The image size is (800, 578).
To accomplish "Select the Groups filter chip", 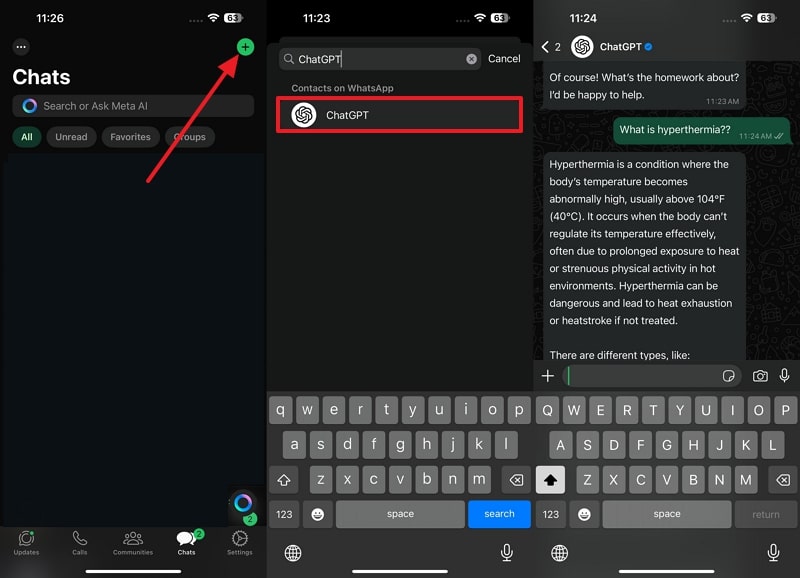I will point(189,137).
